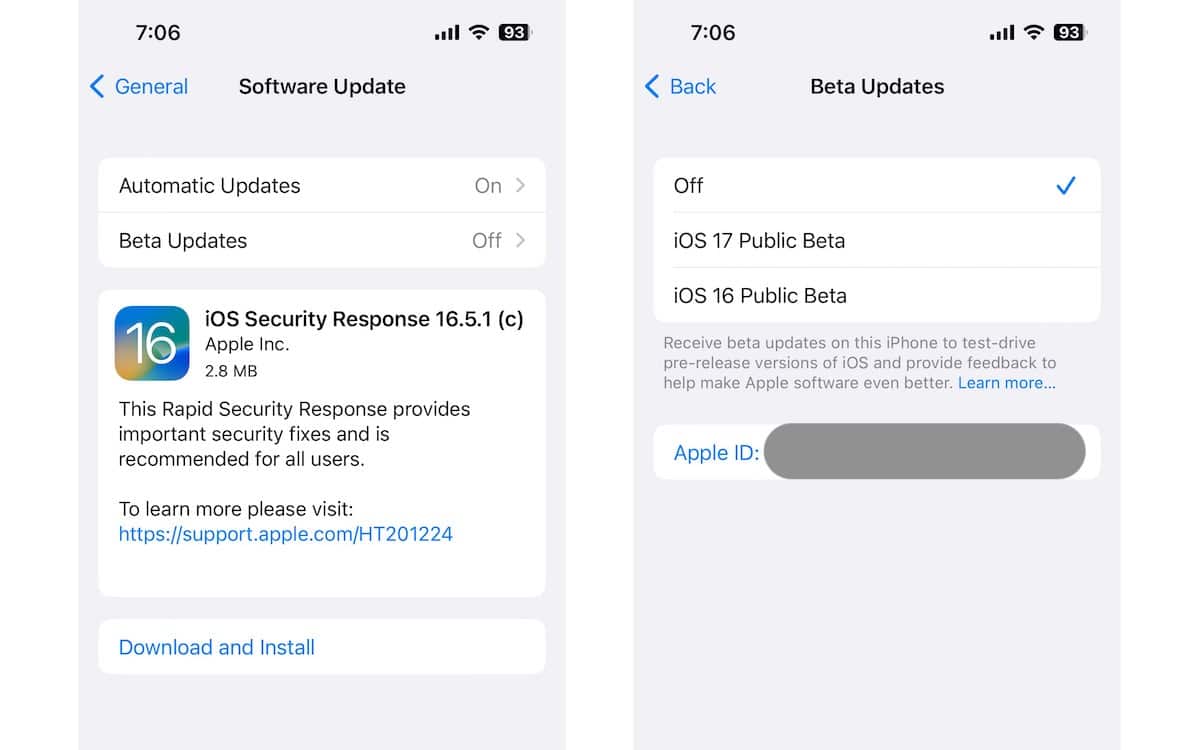Screen dimensions: 1200x750
Task: Open the Automatic Updates row
Action: (322, 185)
